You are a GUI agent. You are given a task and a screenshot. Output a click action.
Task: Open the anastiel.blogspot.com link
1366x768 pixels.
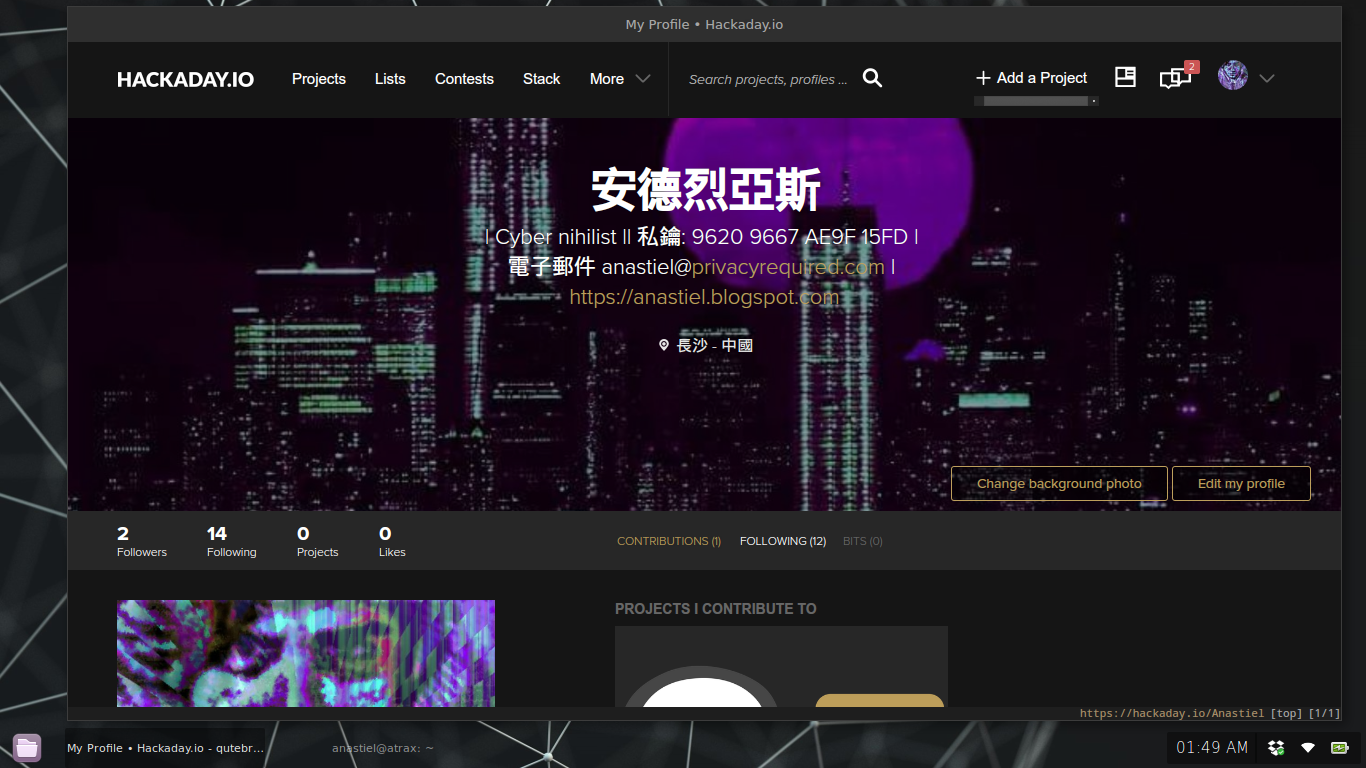(704, 297)
